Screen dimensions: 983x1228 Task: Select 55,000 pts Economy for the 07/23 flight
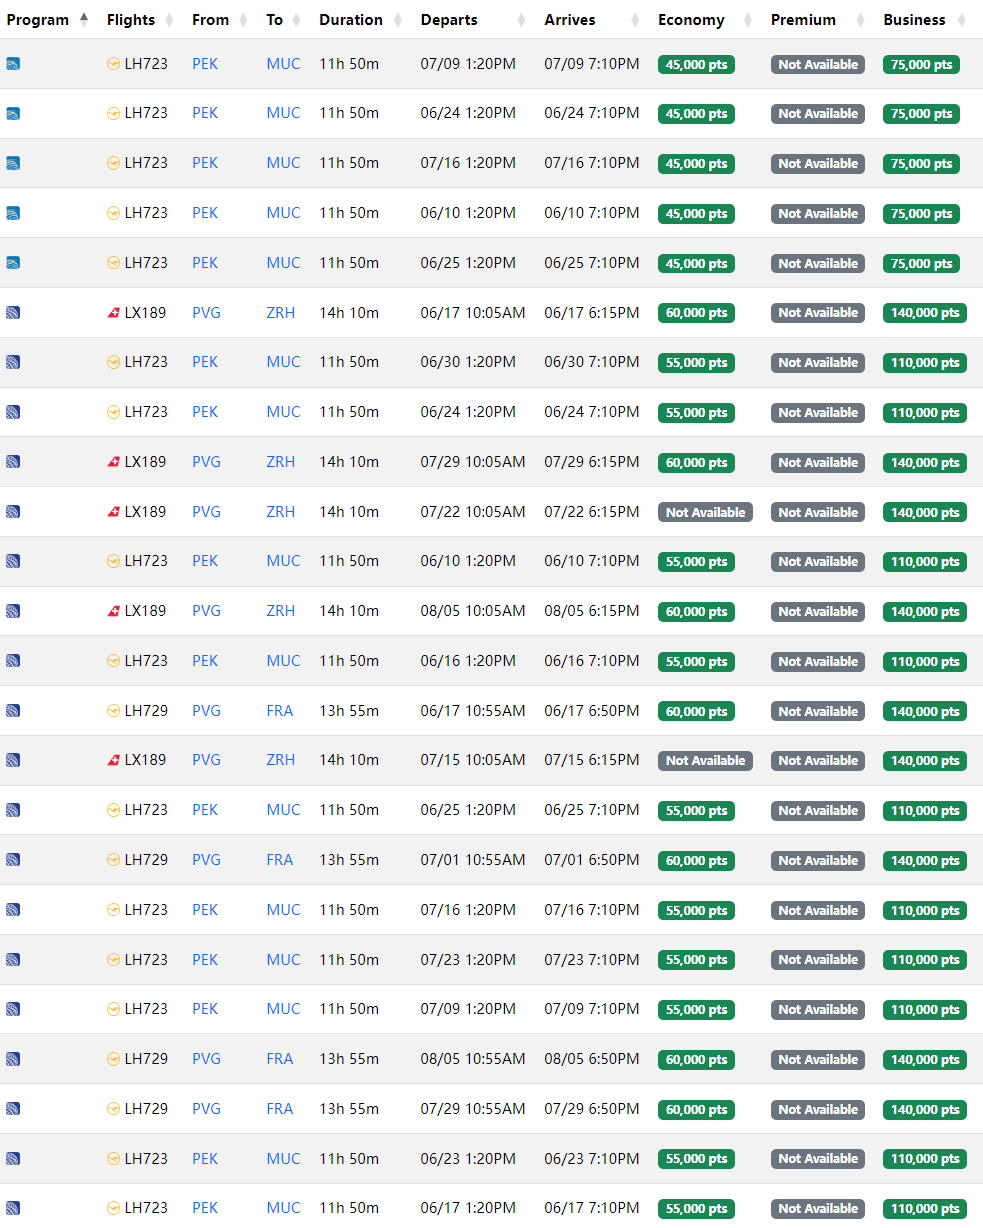coord(696,960)
